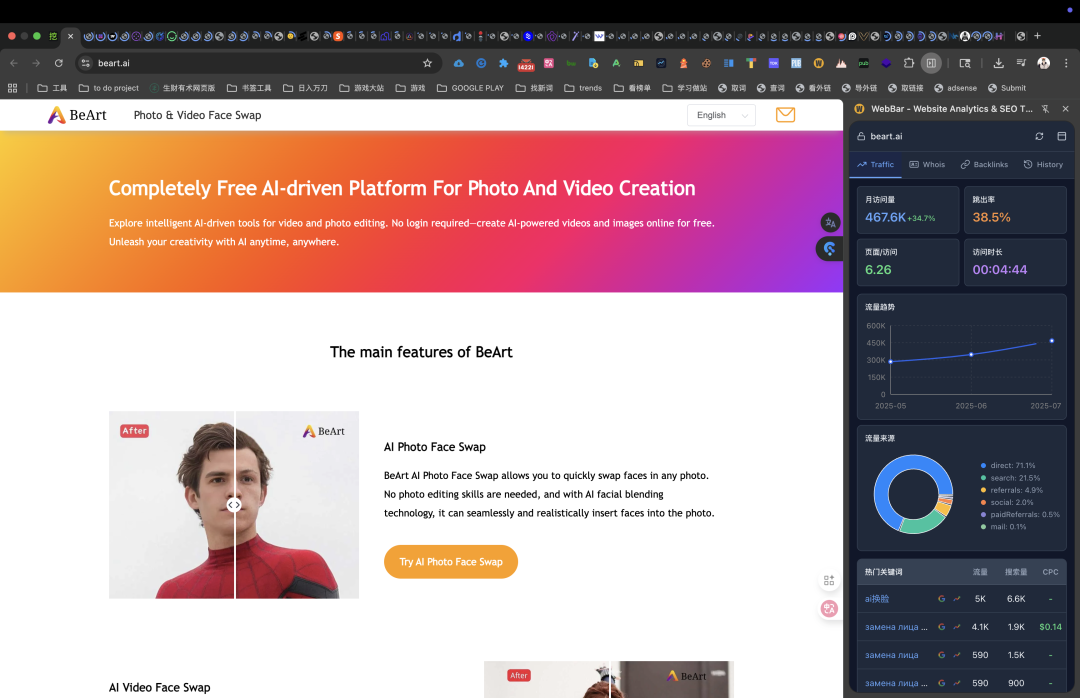Switch to the Whois tab
The width and height of the screenshot is (1080, 698).
(927, 165)
